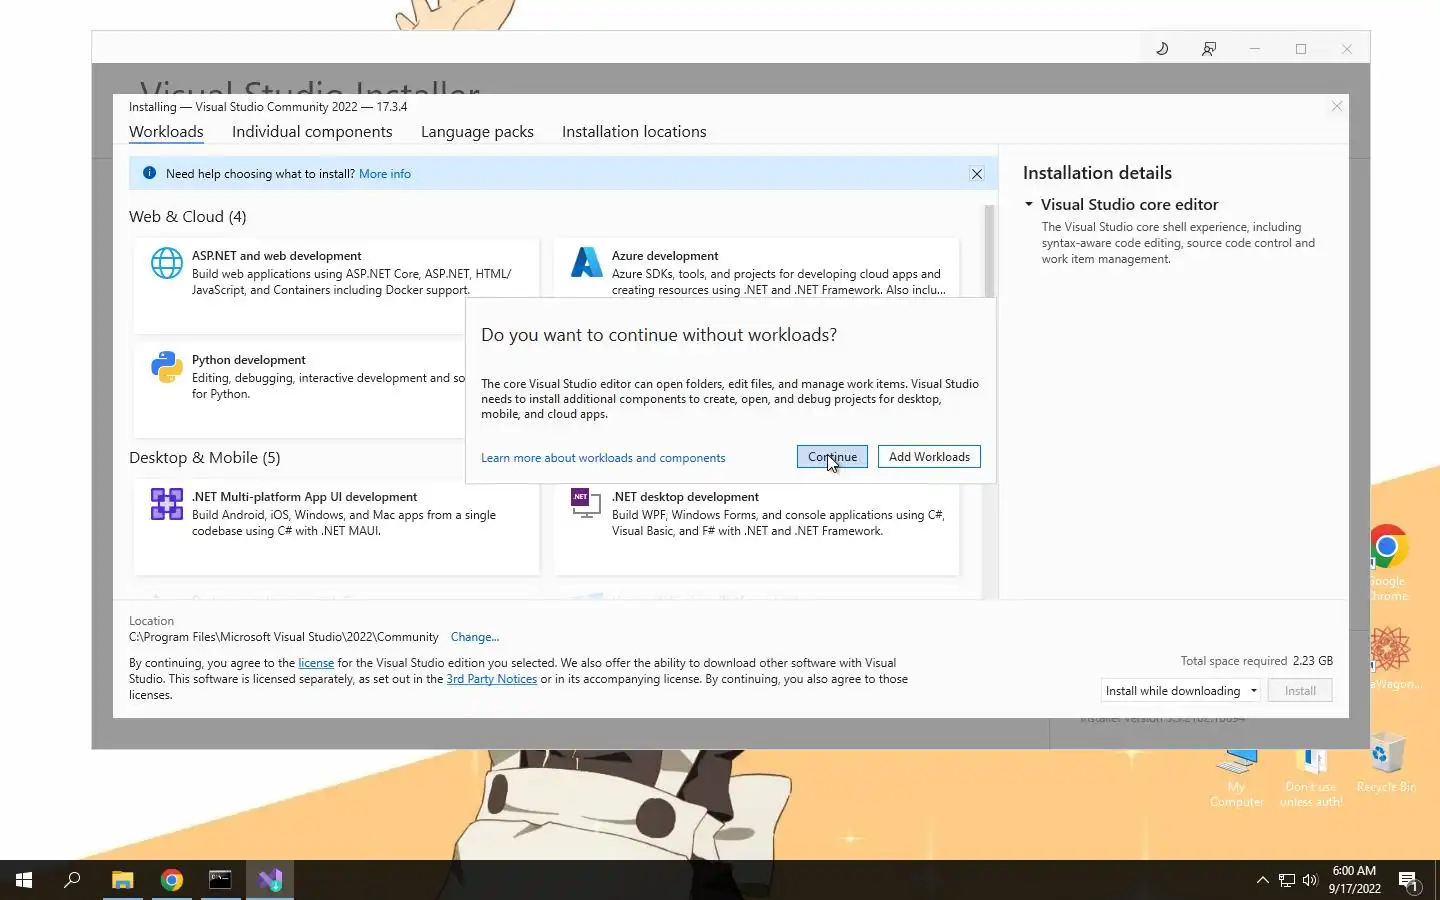This screenshot has width=1440, height=900.
Task: Open the More info link
Action: tap(385, 174)
